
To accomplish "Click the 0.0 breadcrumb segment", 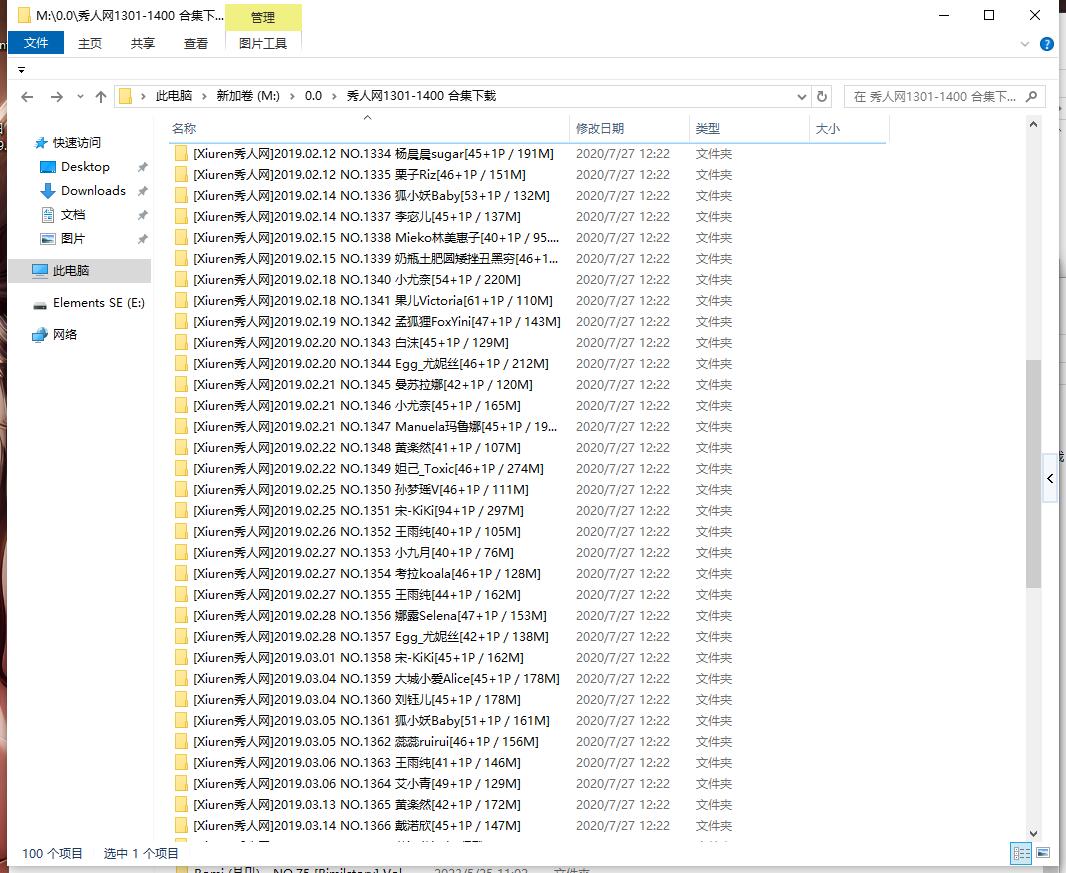I will coord(313,96).
